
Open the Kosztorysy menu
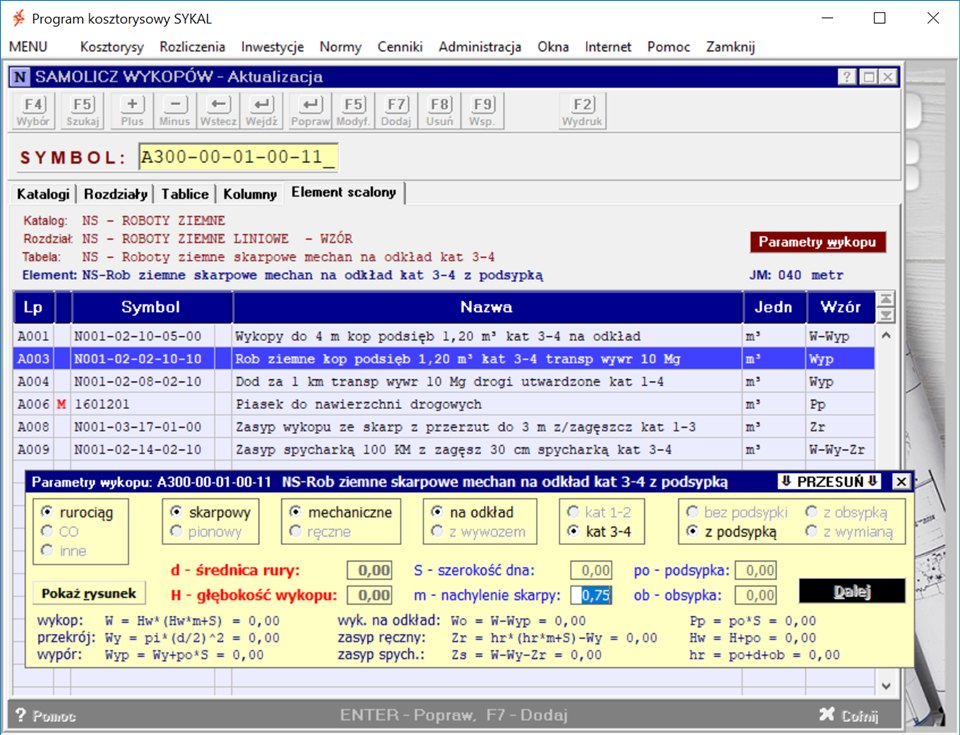pos(112,46)
